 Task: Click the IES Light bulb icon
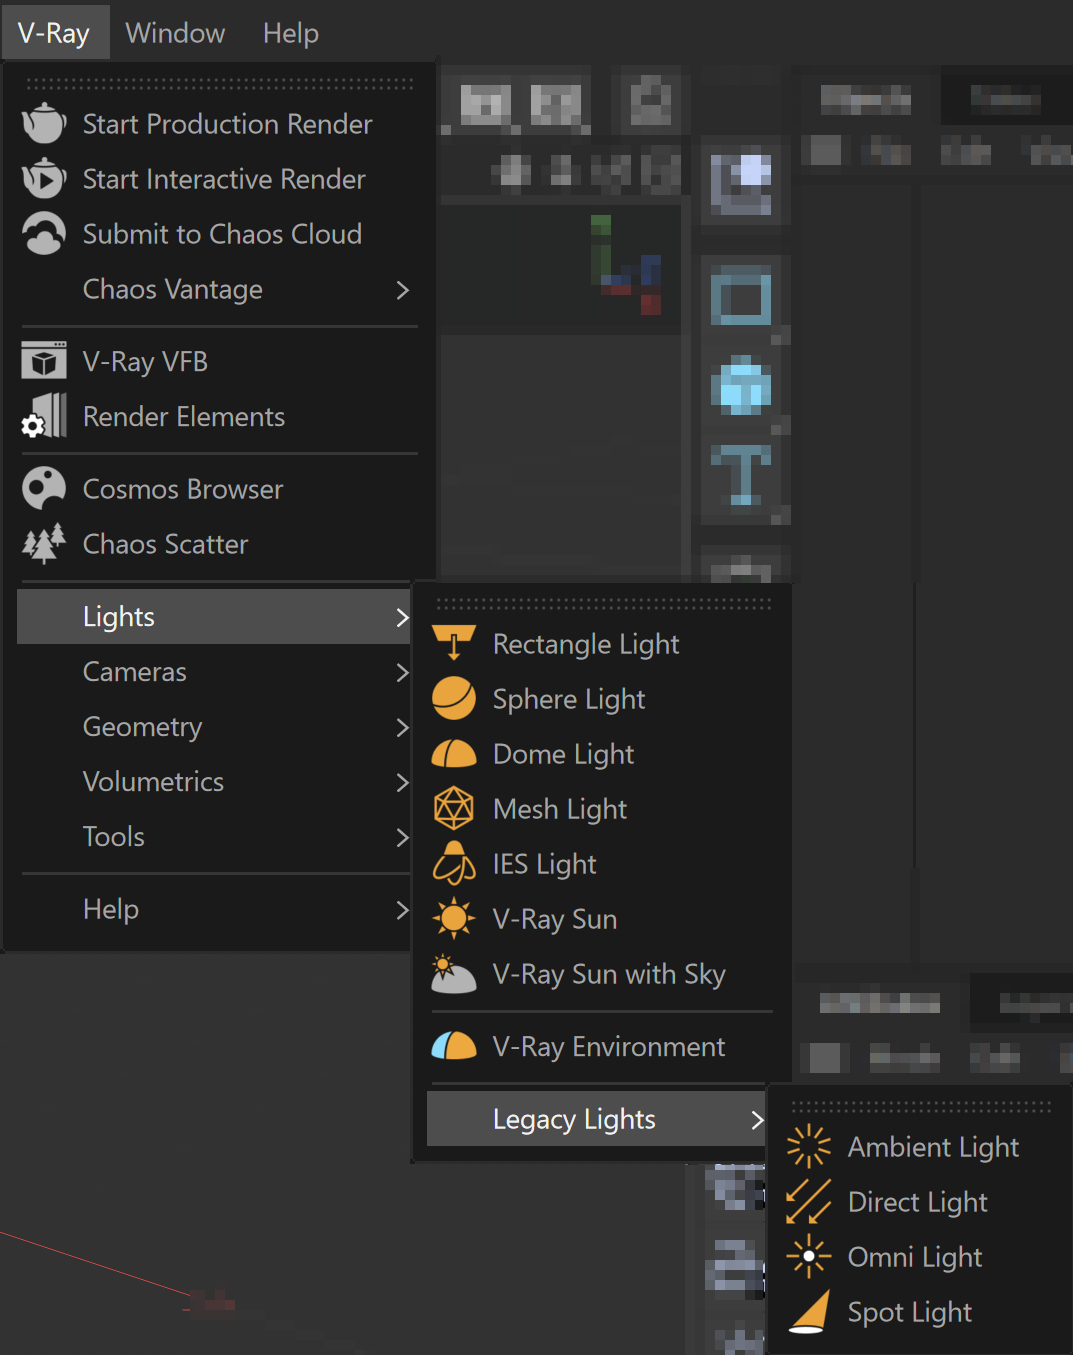pos(454,864)
